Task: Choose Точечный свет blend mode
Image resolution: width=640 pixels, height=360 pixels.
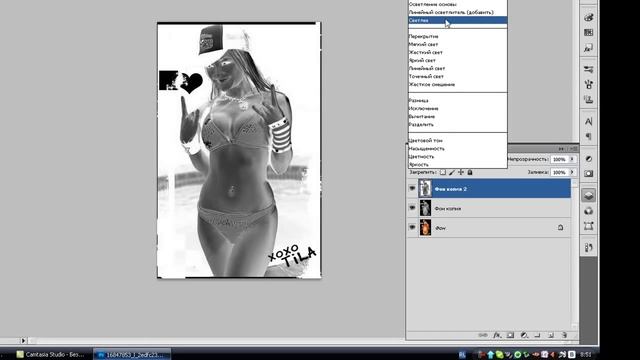Action: pos(458,76)
